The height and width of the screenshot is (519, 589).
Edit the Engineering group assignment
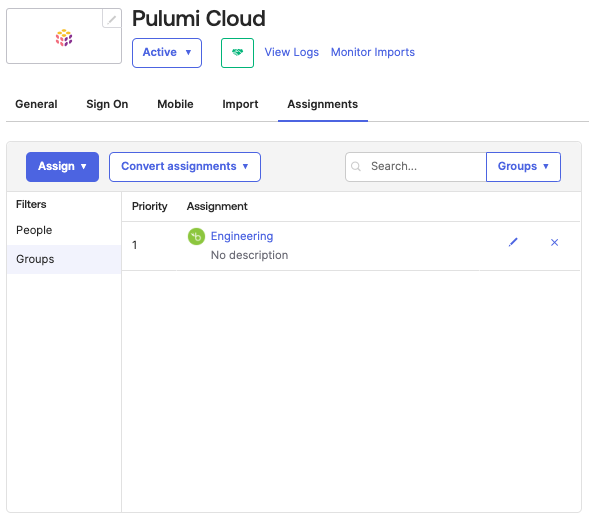[513, 242]
